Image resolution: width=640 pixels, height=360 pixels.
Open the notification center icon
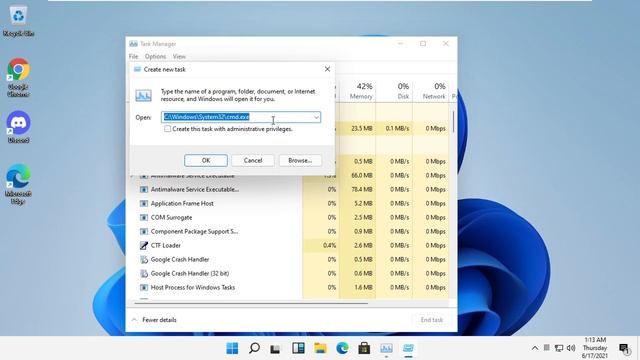coord(624,349)
